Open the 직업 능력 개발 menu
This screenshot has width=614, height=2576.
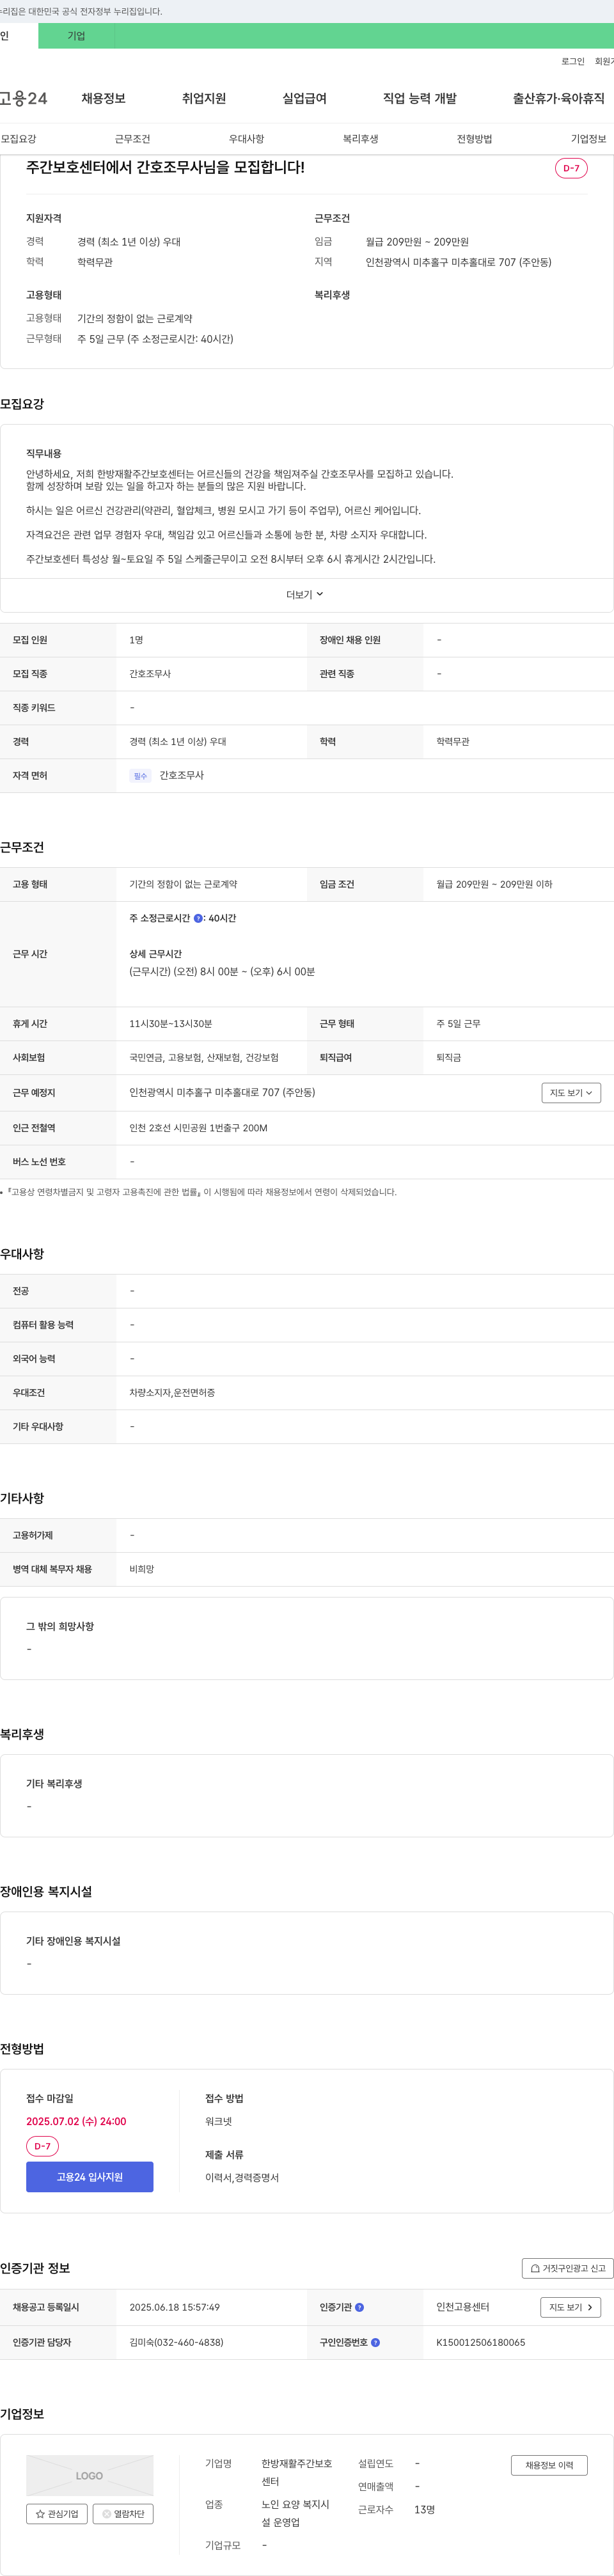[419, 98]
